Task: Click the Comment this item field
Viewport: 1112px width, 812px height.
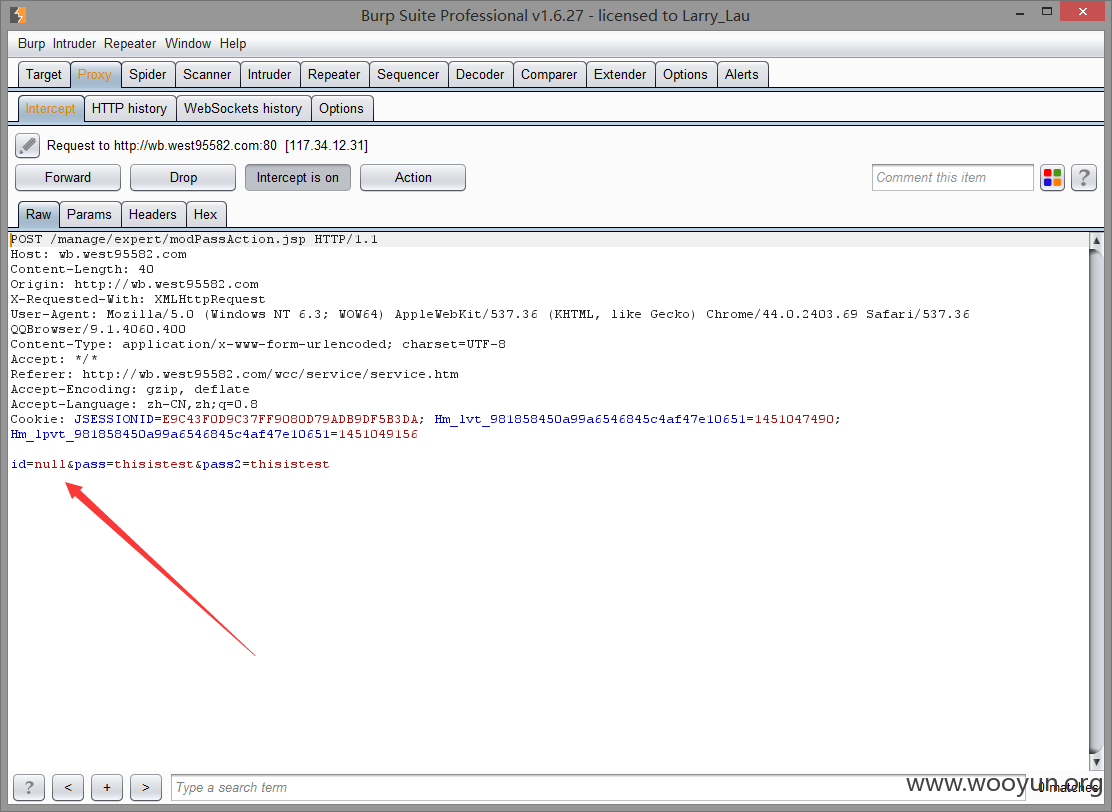Action: click(x=952, y=177)
